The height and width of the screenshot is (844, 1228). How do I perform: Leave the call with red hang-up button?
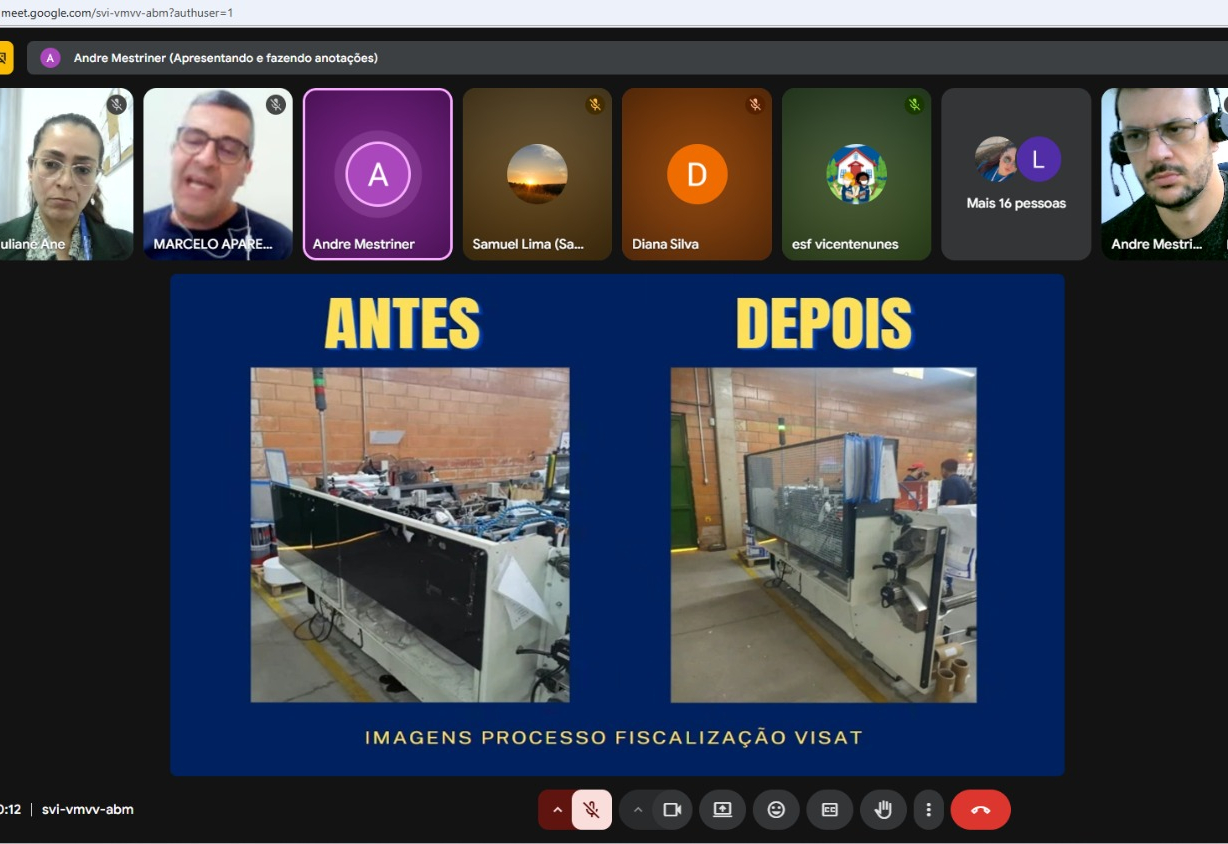click(980, 810)
